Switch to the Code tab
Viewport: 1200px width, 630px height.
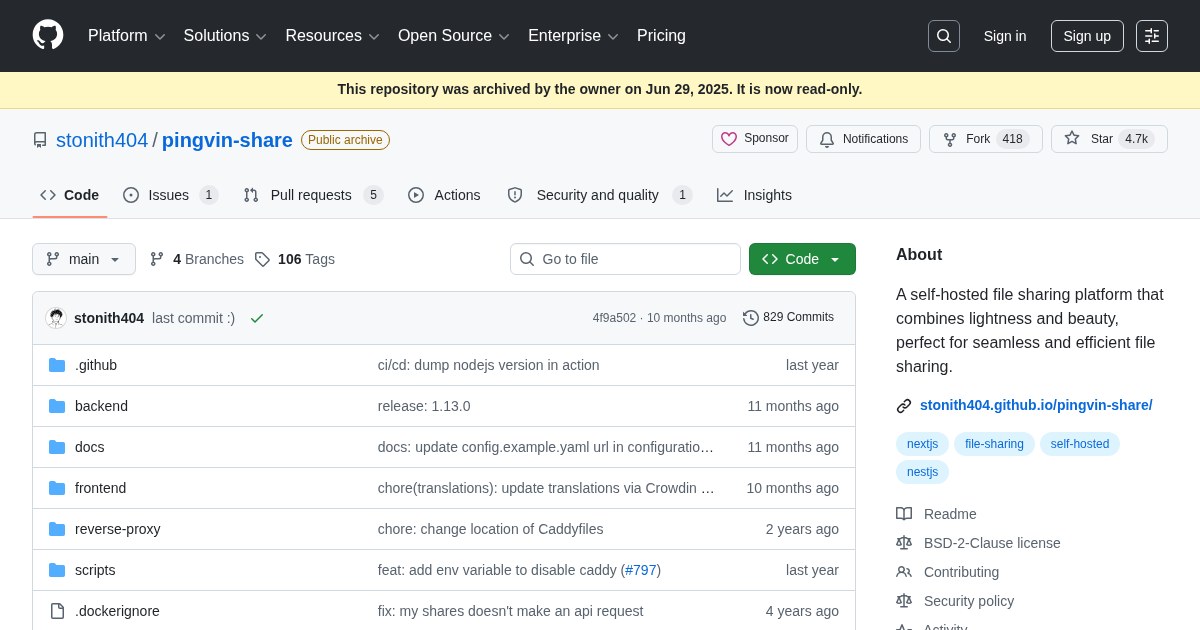70,195
